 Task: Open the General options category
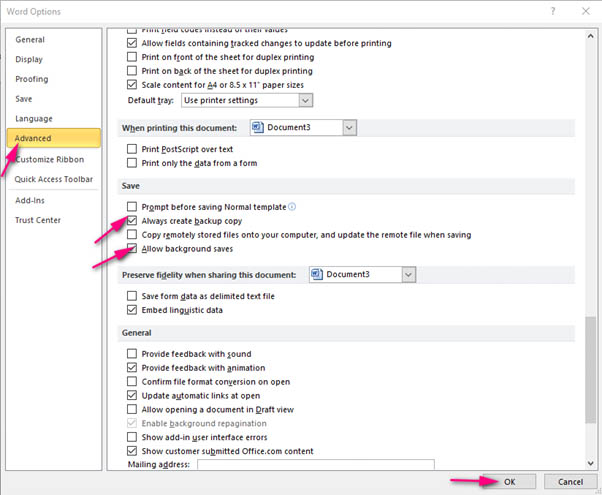[x=53, y=40]
